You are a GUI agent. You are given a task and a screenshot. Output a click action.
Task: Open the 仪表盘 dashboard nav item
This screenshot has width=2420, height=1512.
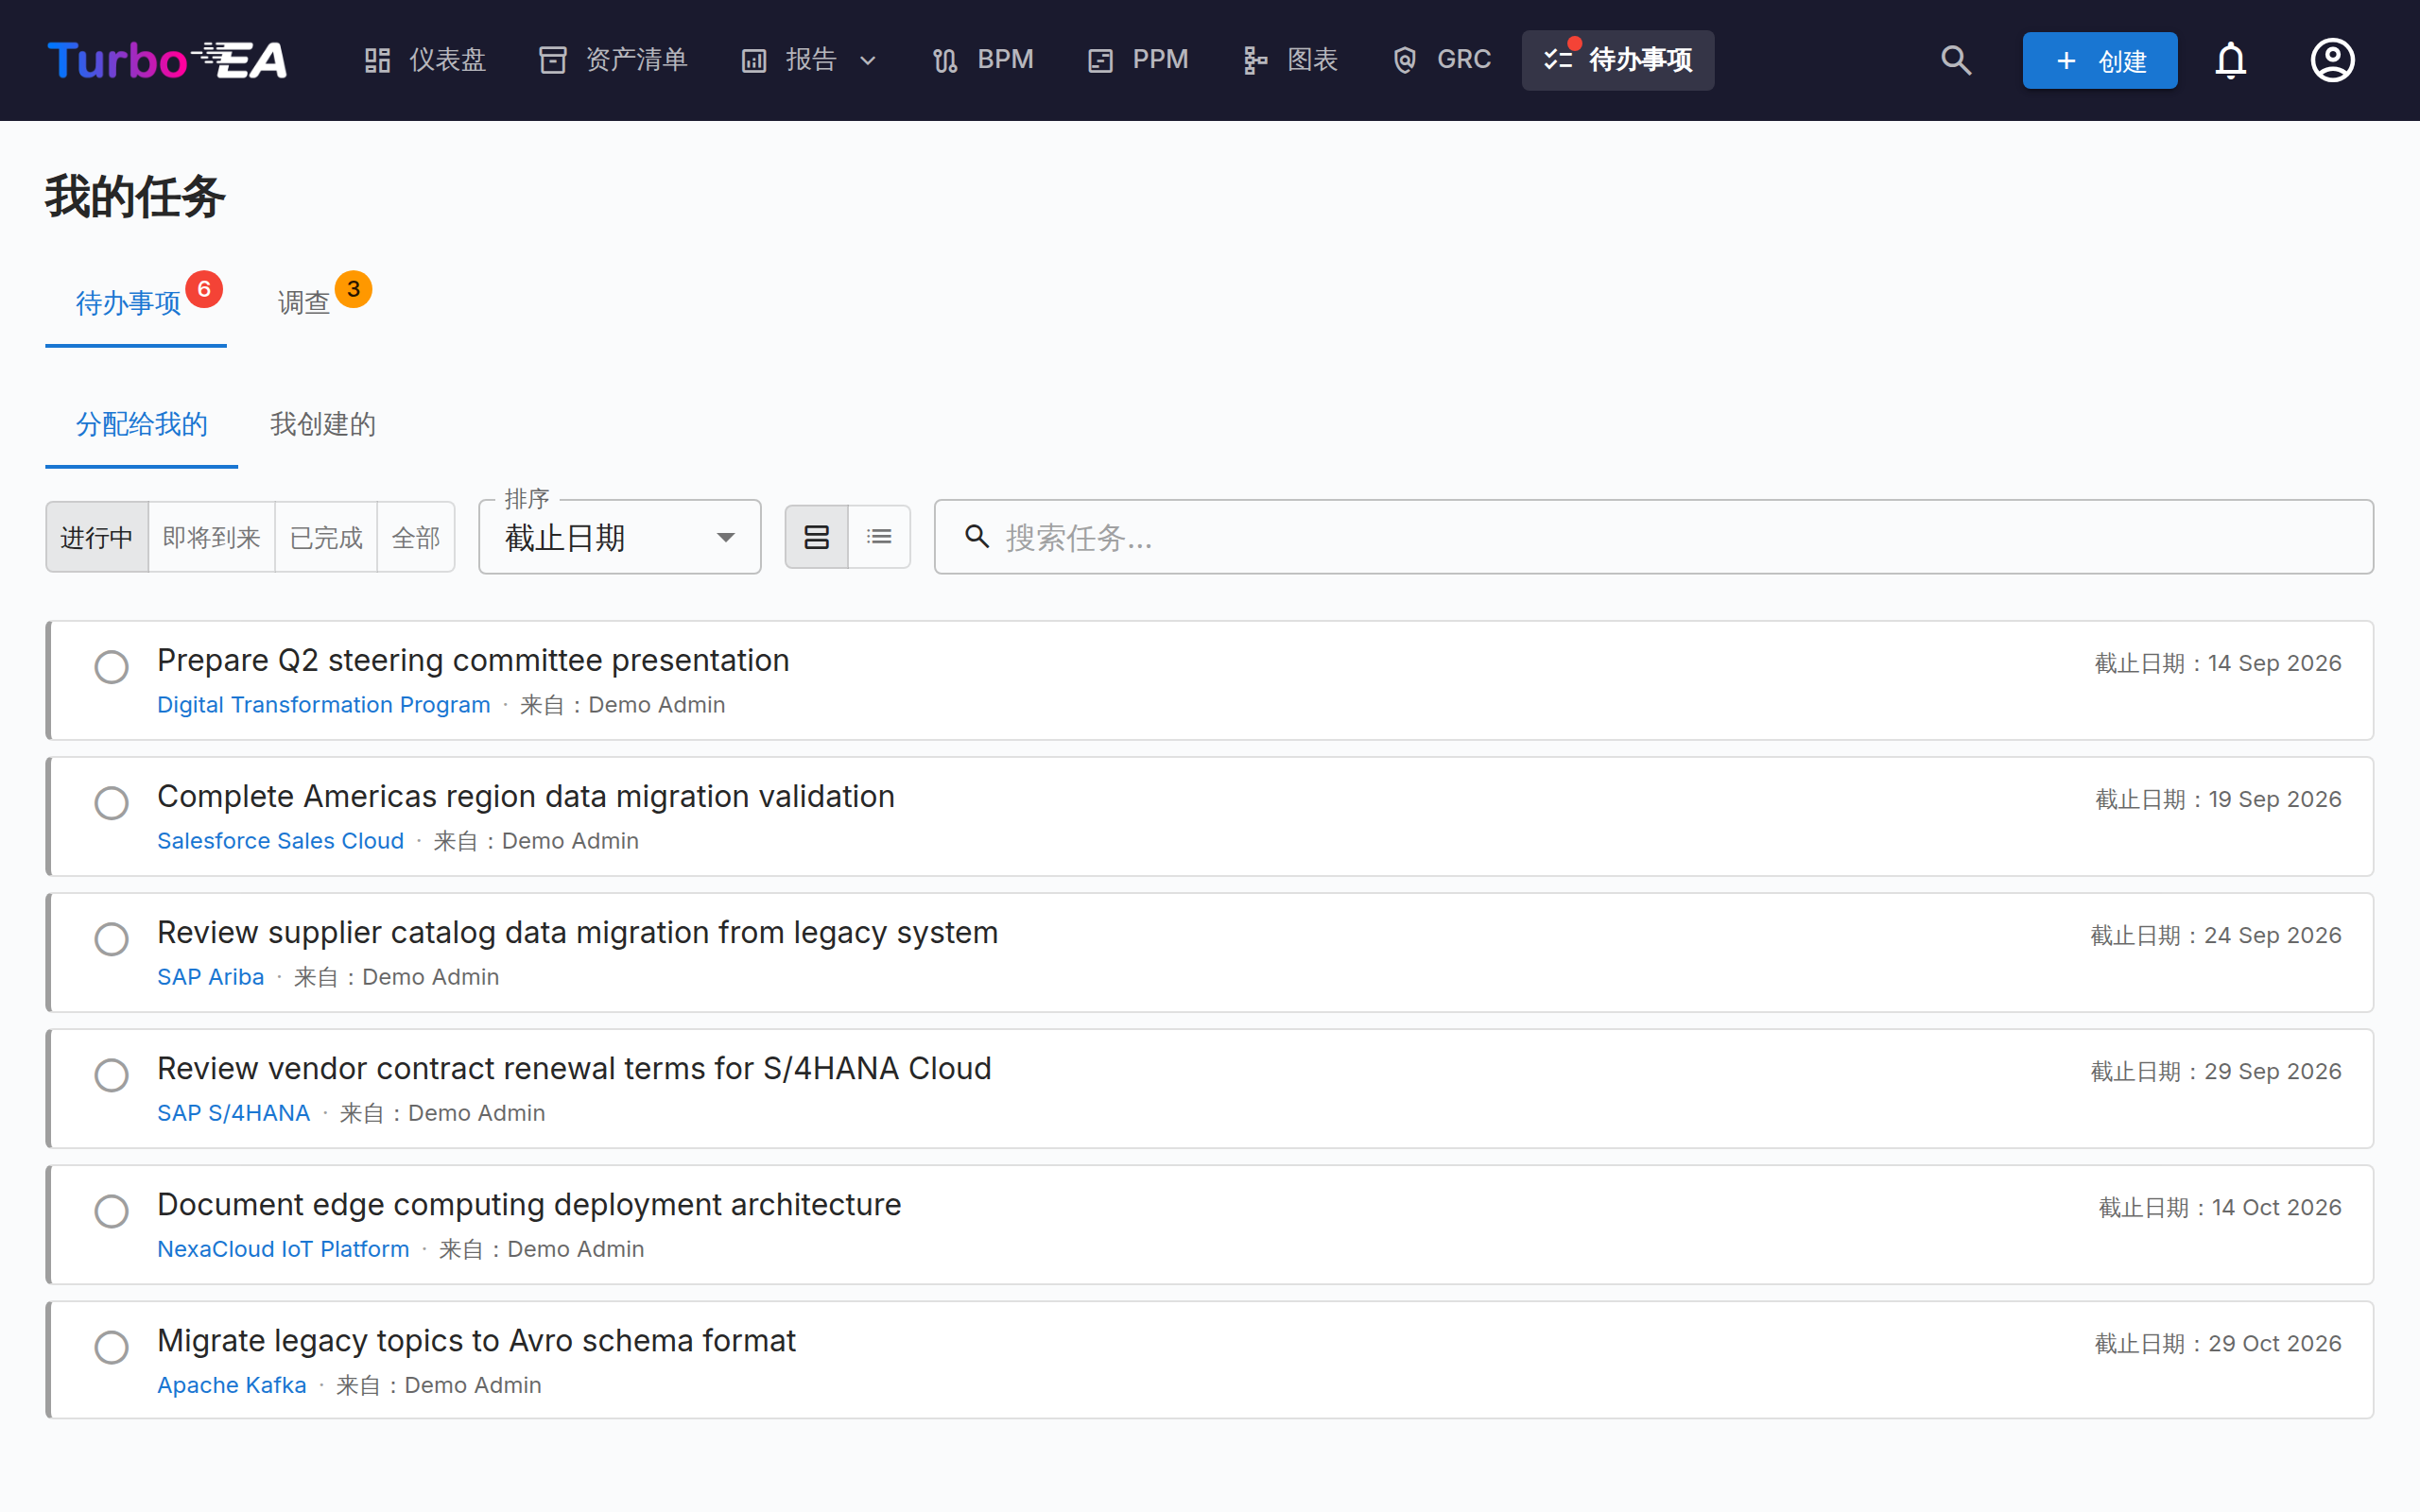coord(424,60)
